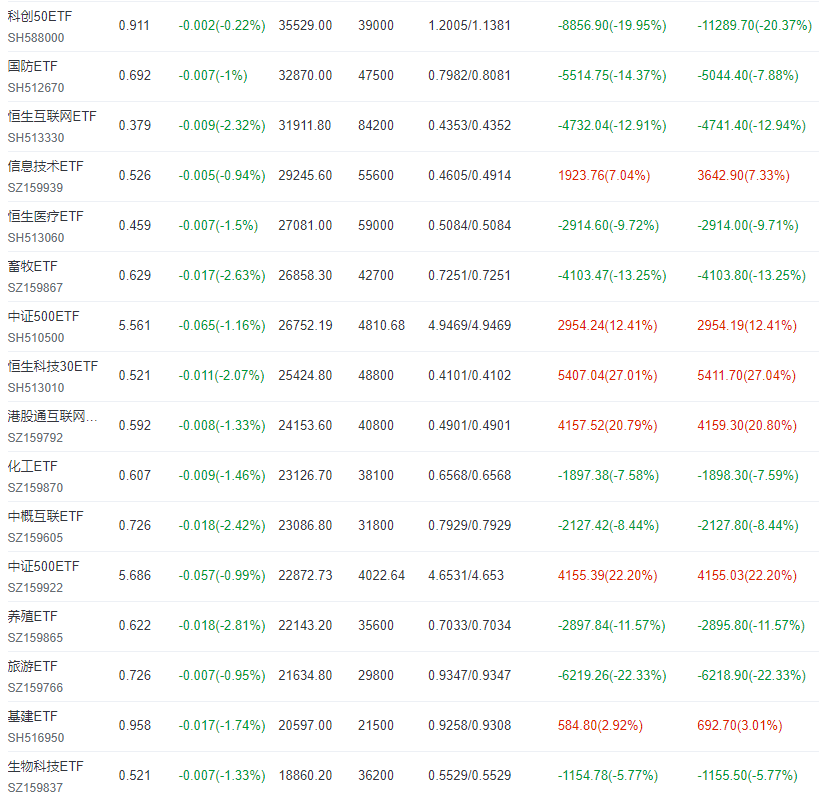
Task: Click cost 4.6531/4.653
Action: point(465,576)
